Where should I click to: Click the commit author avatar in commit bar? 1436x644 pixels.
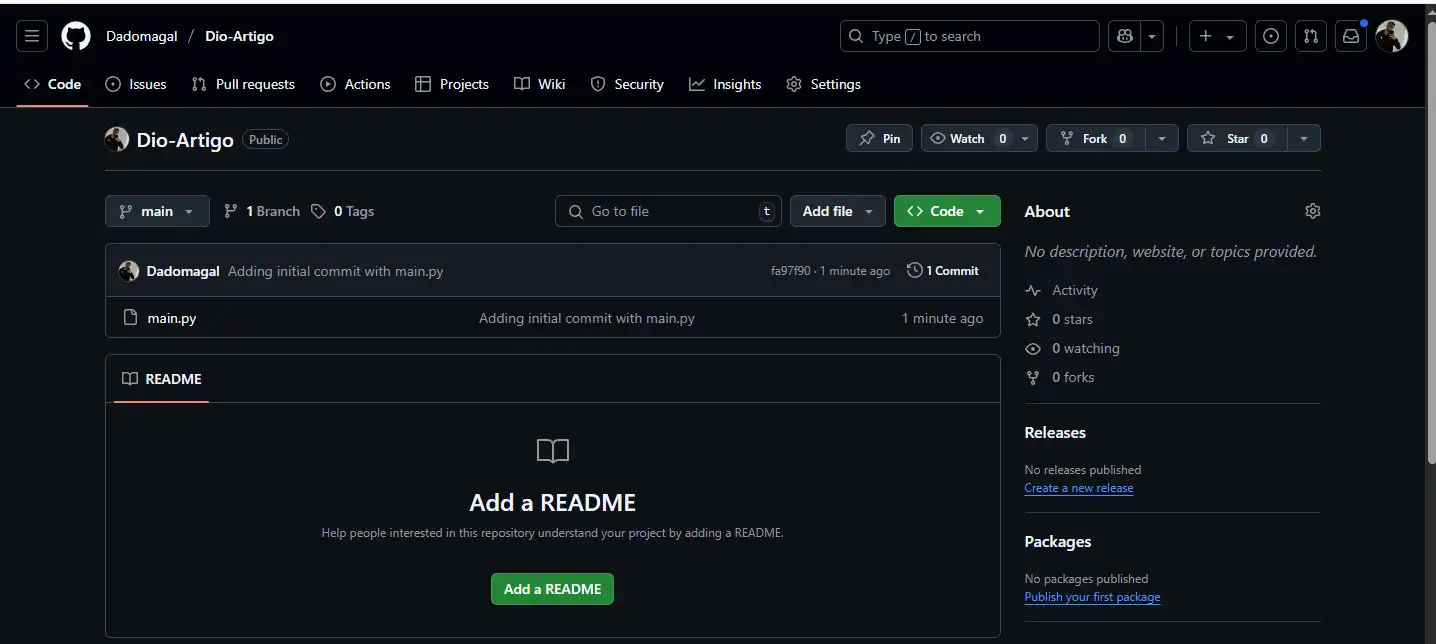tap(128, 271)
